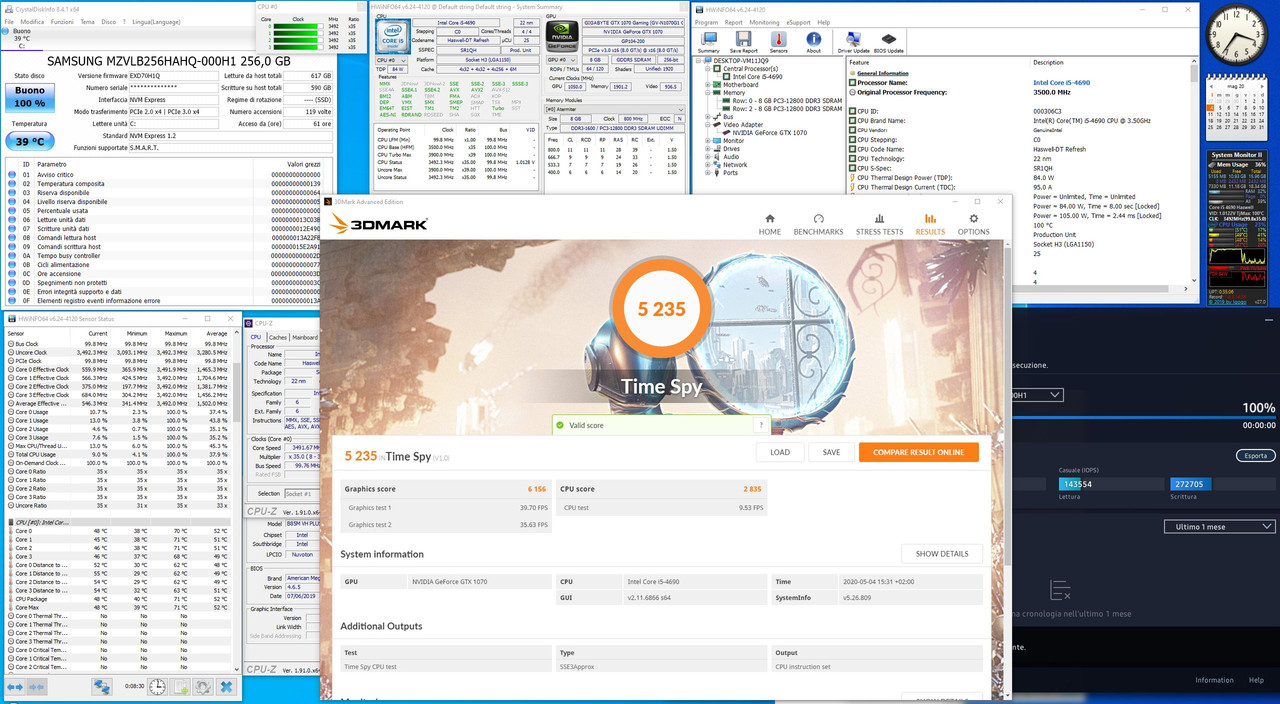Click Core 0 usage bar in CPU #0 window
Image resolution: width=1280 pixels, height=704 pixels.
tap(296, 25)
